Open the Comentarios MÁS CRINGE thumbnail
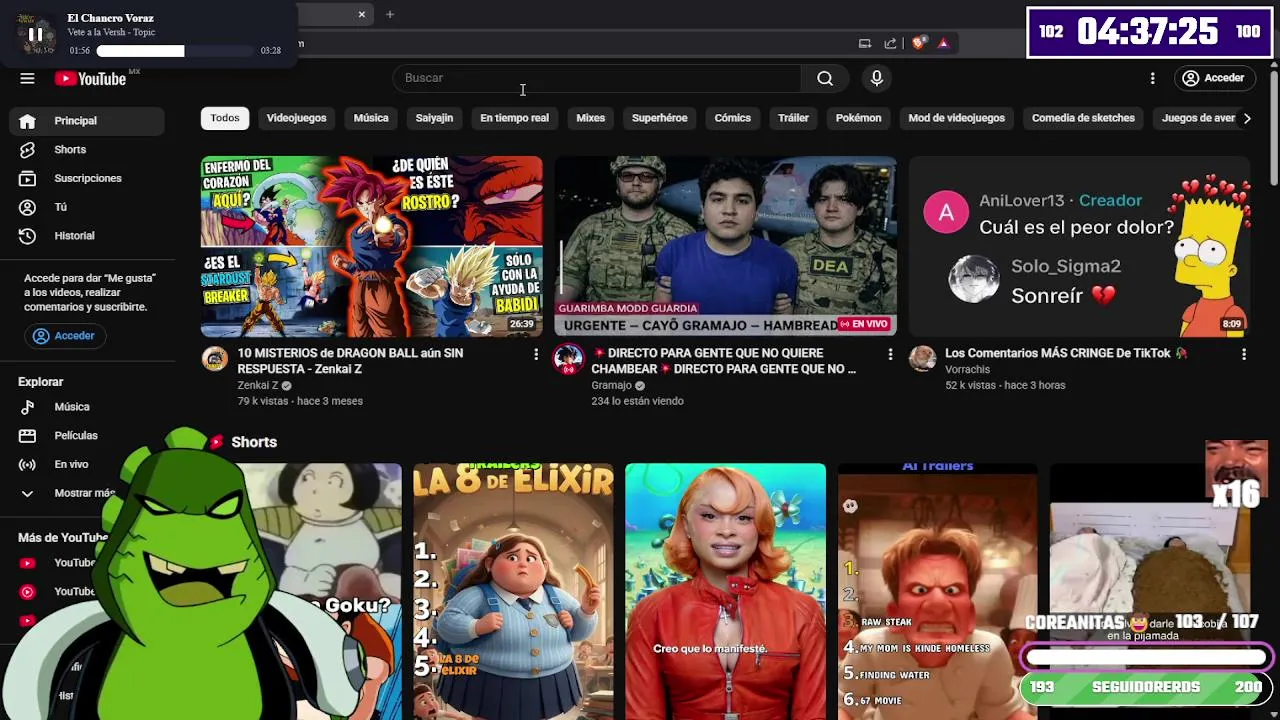 click(1080, 246)
